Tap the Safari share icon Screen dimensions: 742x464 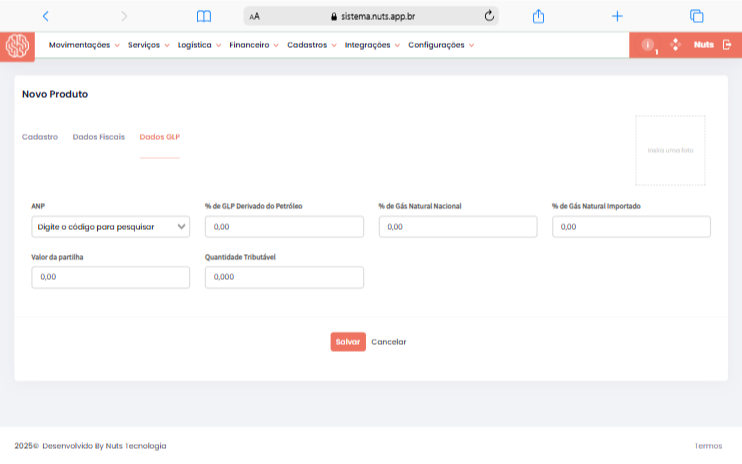click(x=538, y=16)
